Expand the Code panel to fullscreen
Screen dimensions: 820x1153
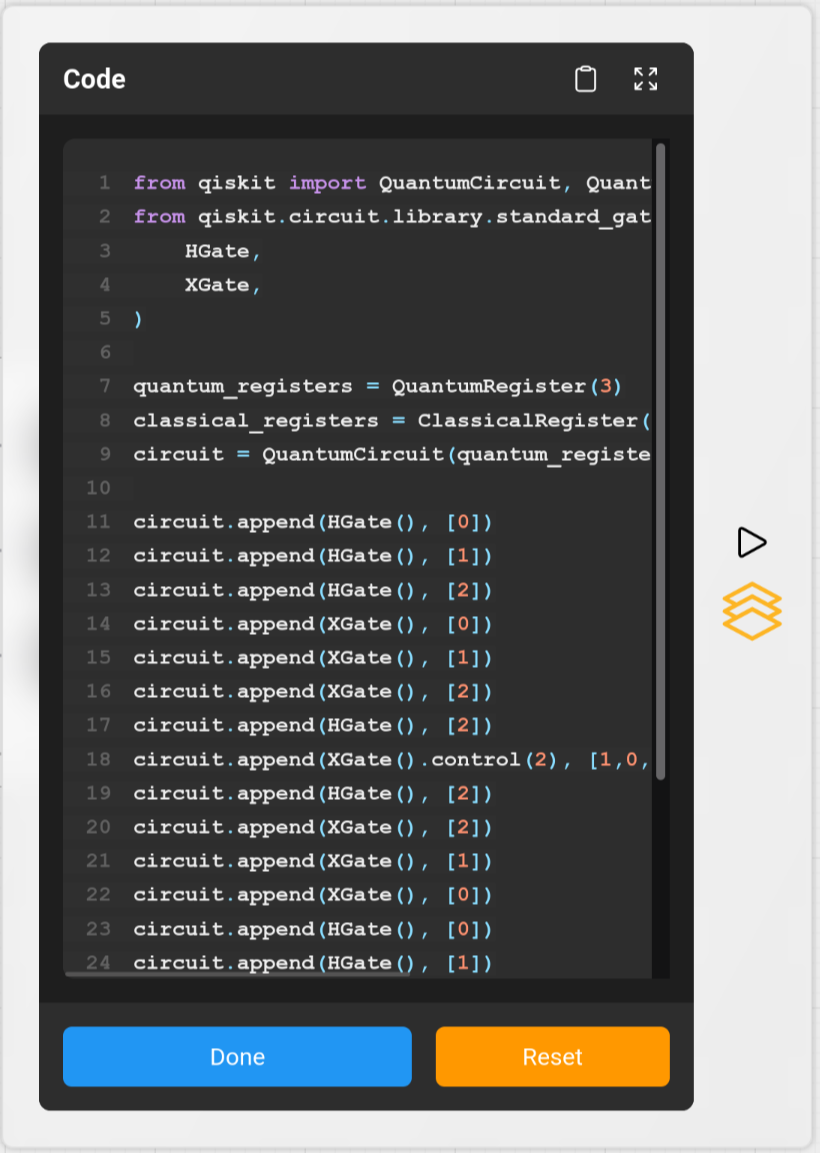645,79
